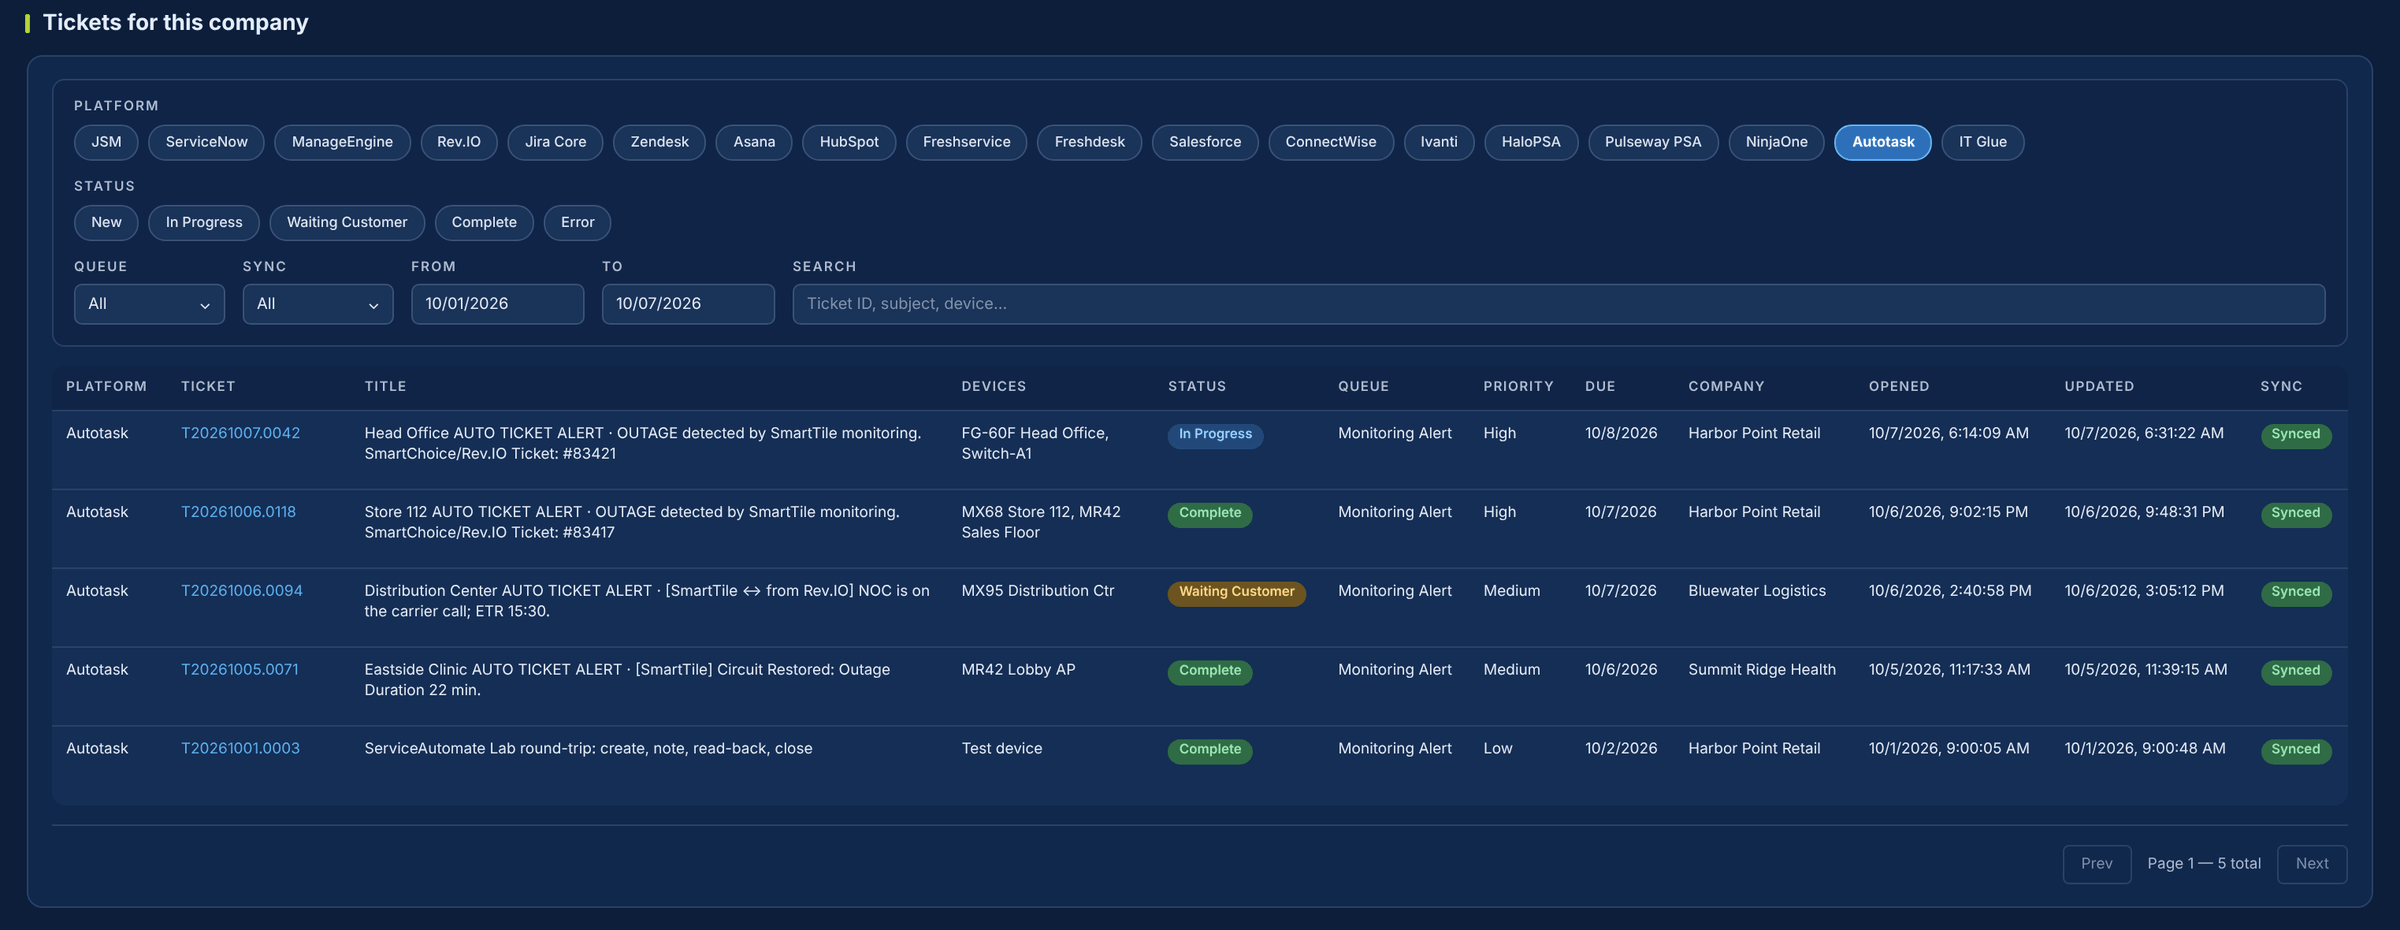Click the Test device cell
The image size is (2400, 930).
point(1001,749)
